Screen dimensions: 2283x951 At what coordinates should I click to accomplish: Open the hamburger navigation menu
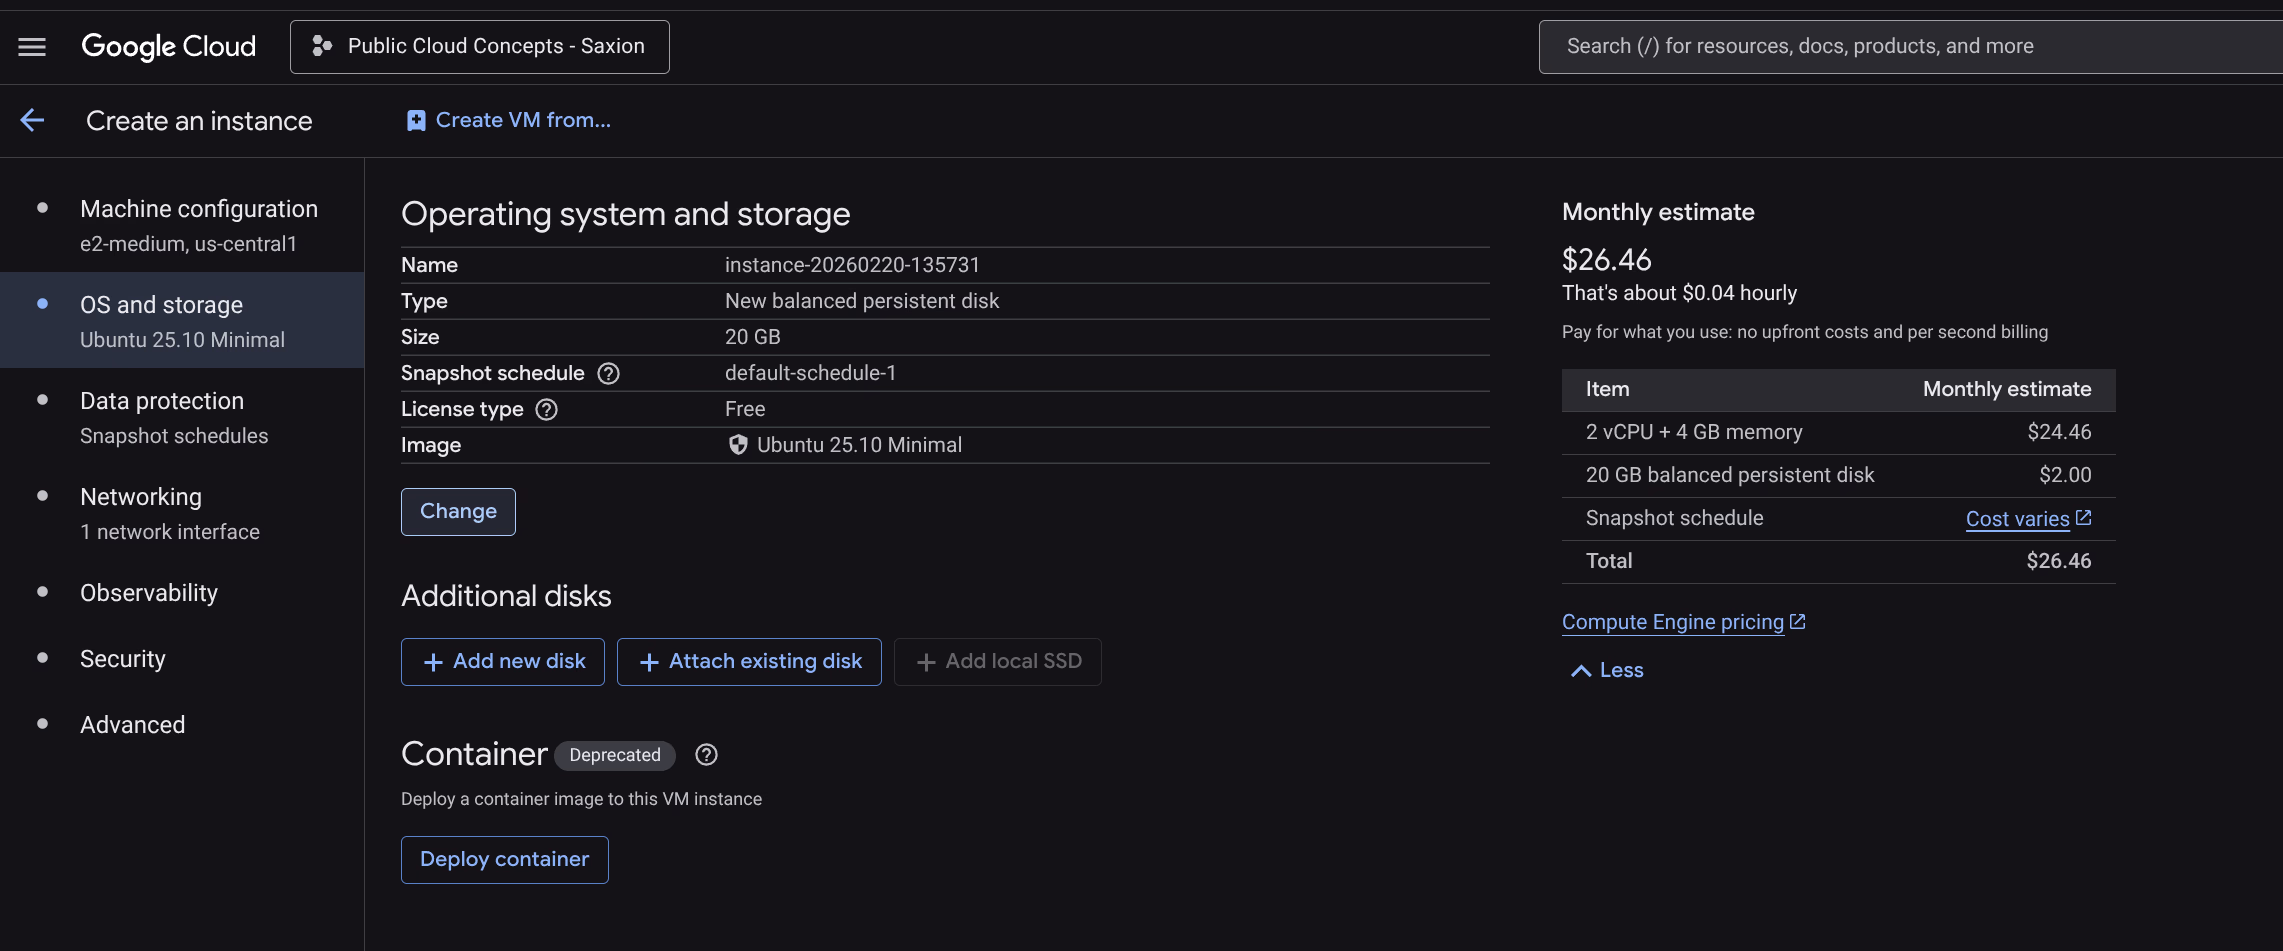[32, 47]
